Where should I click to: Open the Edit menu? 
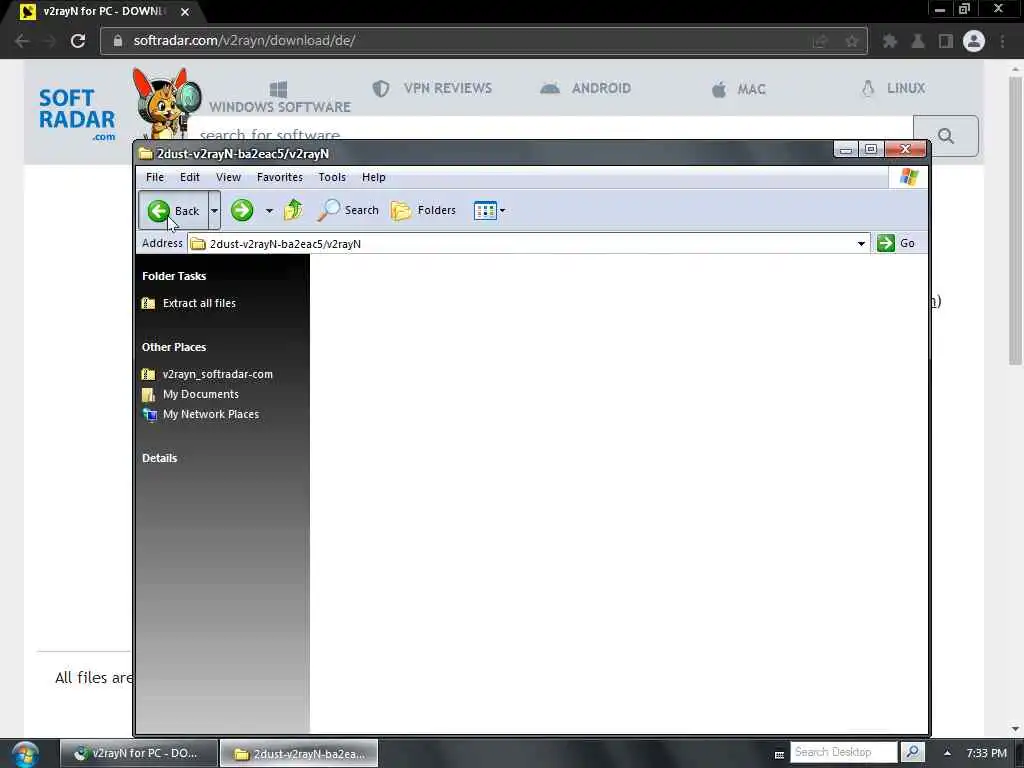tap(189, 177)
